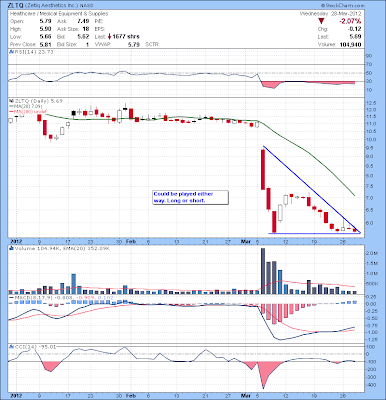Select the Chg value -0.12
This screenshot has height=400, width=386.
pos(355,29)
